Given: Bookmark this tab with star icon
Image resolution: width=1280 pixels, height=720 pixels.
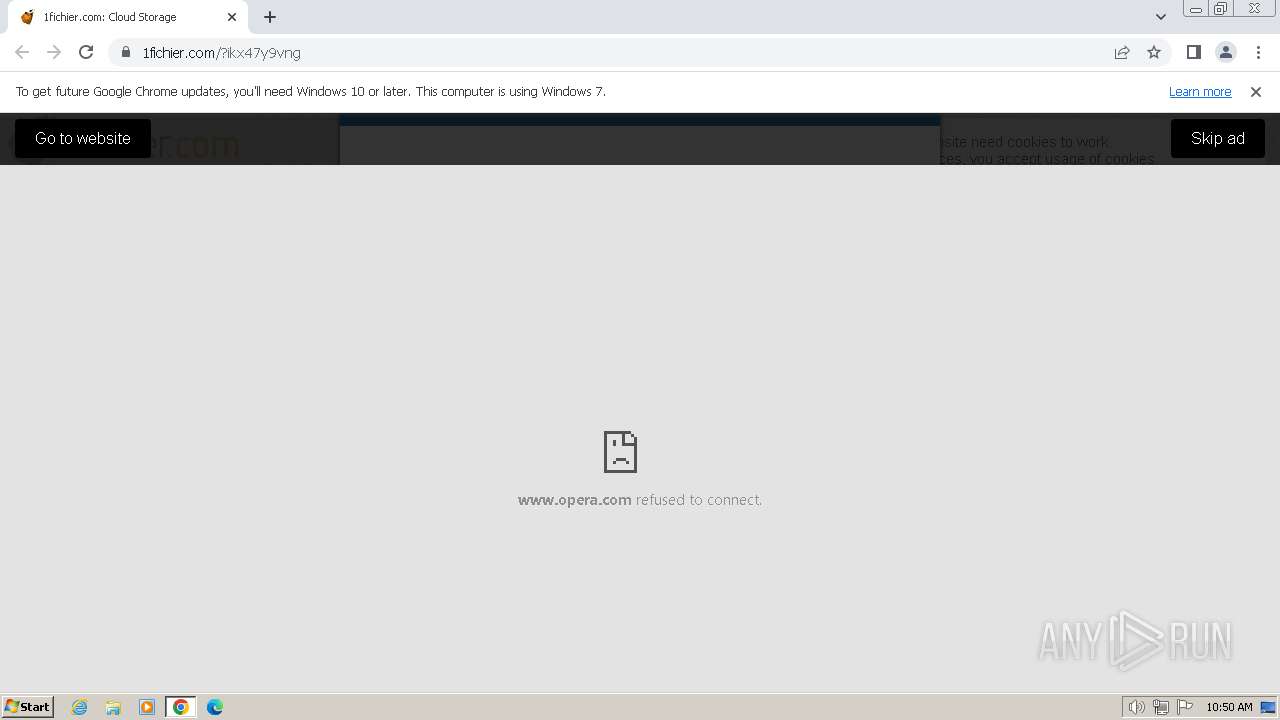Looking at the screenshot, I should click(x=1154, y=52).
